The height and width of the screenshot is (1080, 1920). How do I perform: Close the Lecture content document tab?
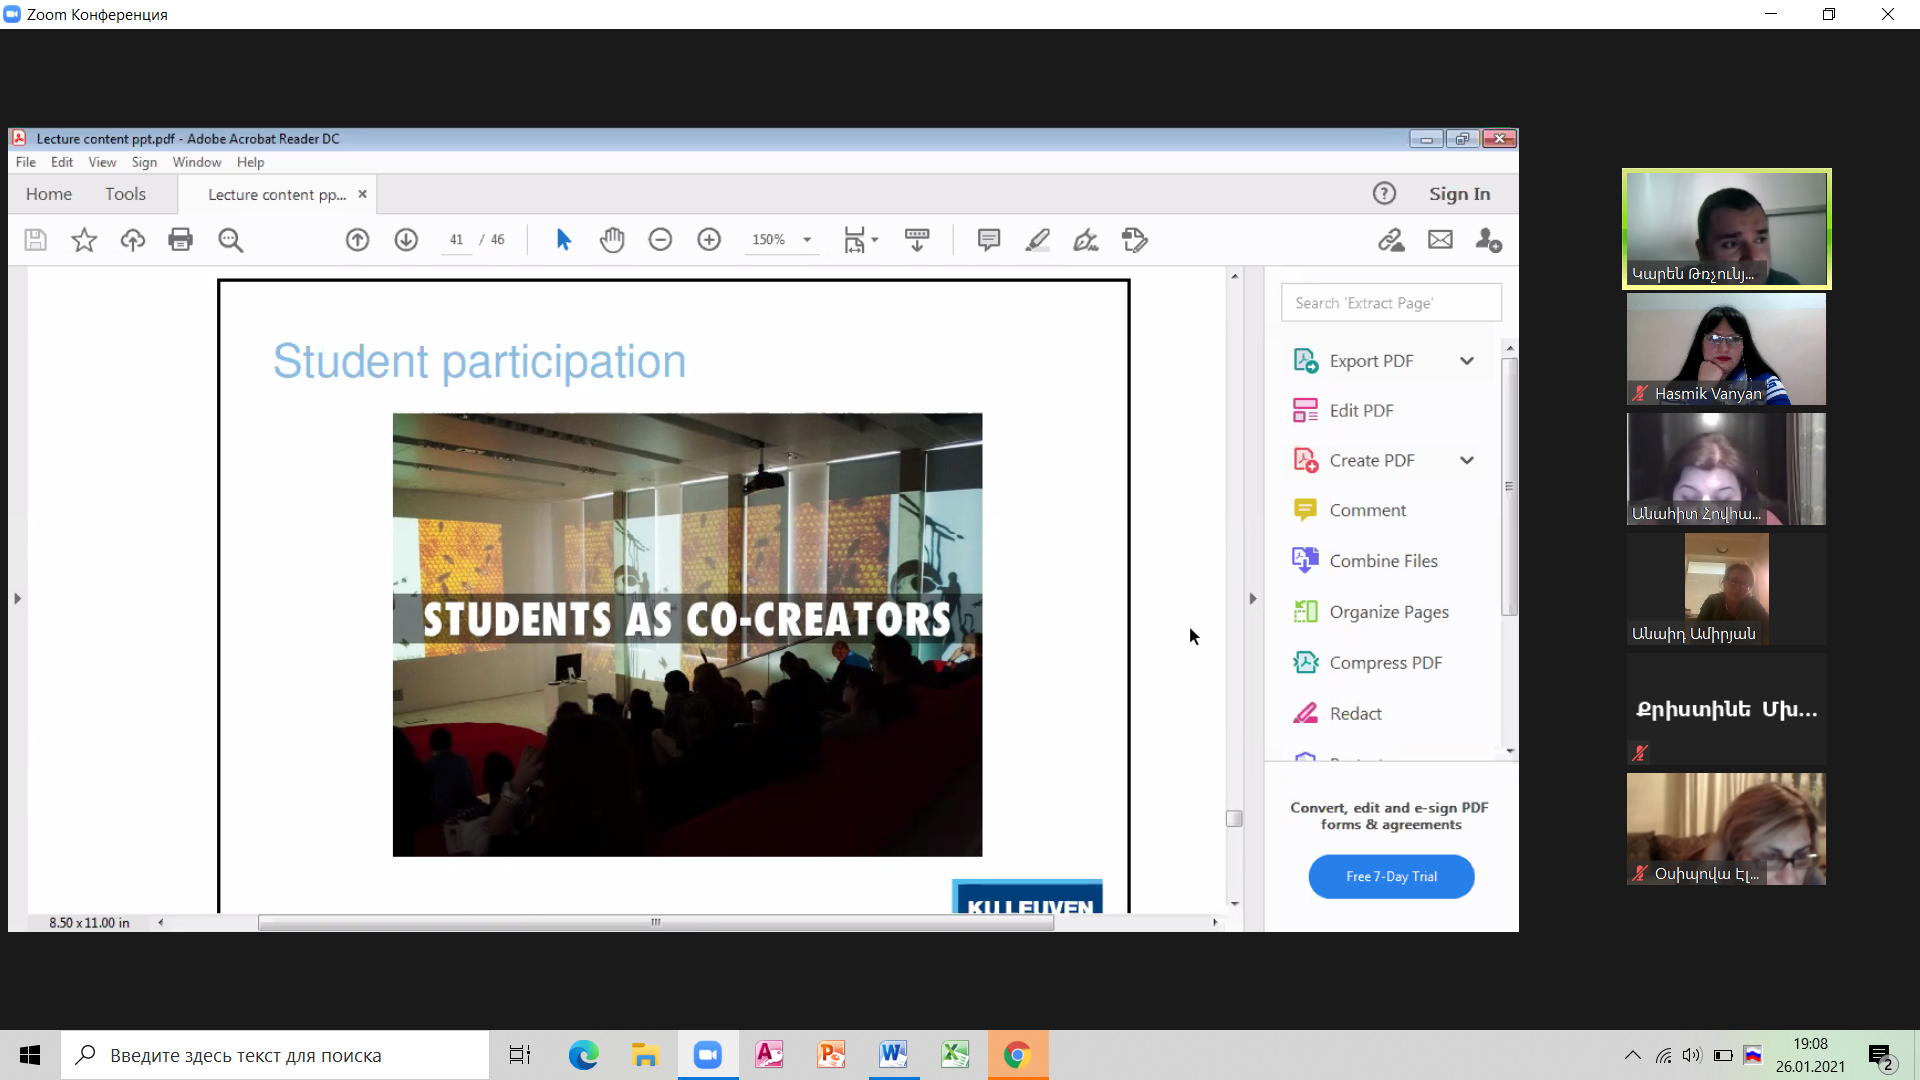coord(363,194)
